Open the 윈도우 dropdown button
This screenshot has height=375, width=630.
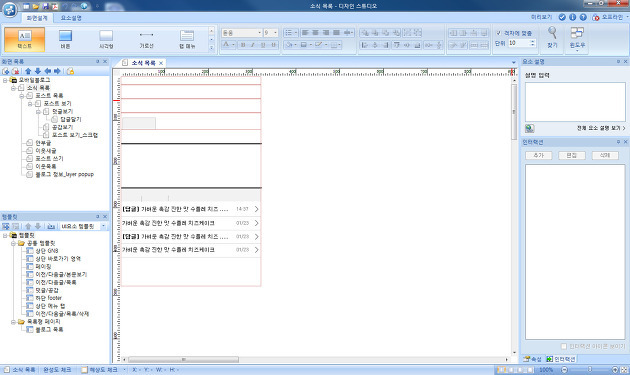pyautogui.click(x=577, y=39)
